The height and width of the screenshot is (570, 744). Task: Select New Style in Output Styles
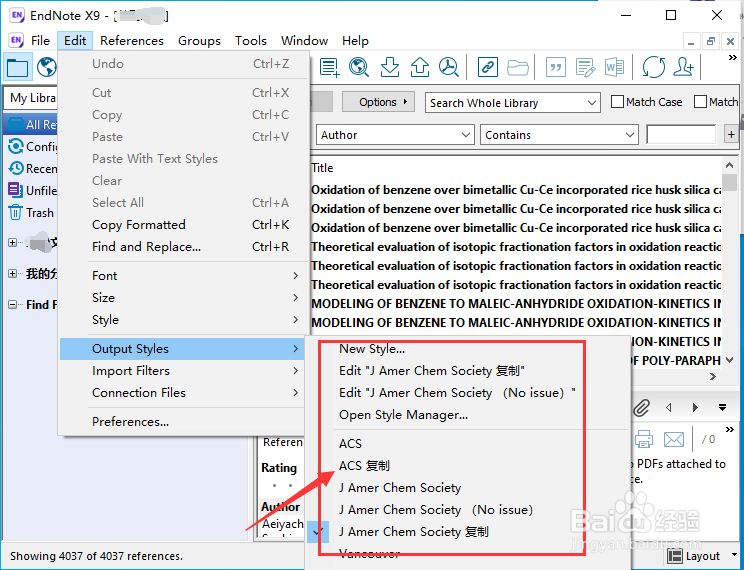(x=372, y=349)
